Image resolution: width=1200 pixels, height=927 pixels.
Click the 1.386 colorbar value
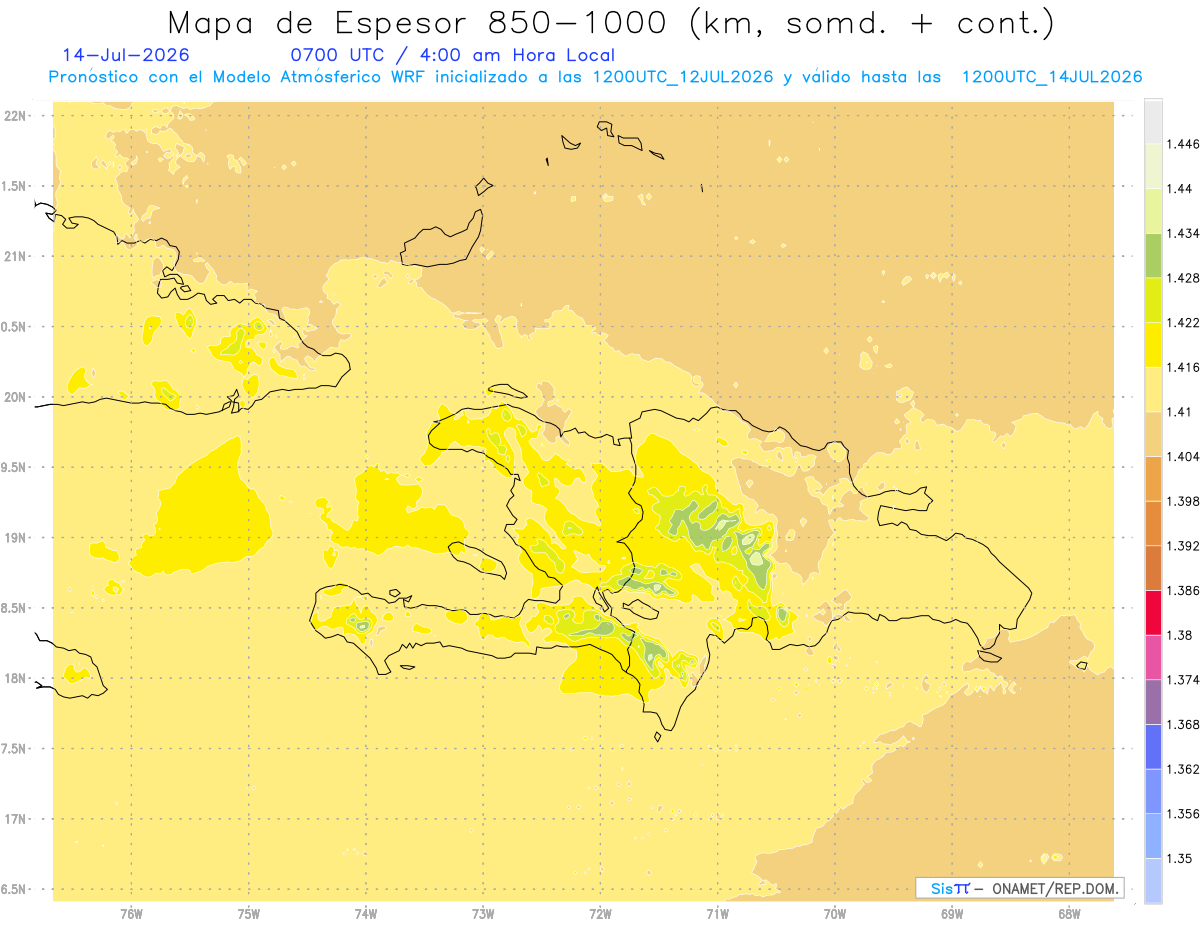coord(1184,590)
